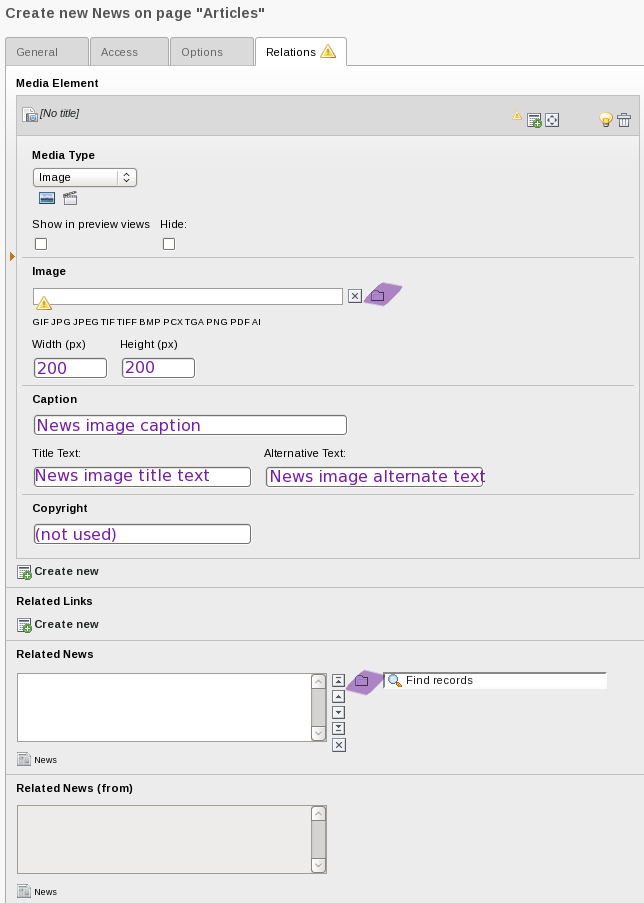This screenshot has width=644, height=903.
Task: Click the lightbulb hide/unhide media icon
Action: tap(605, 120)
